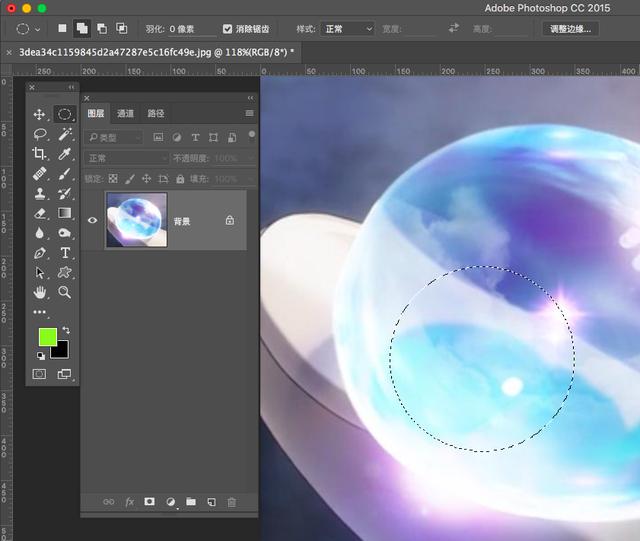The height and width of the screenshot is (541, 640).
Task: Choose New Selection mode
Action: pyautogui.click(x=62, y=28)
